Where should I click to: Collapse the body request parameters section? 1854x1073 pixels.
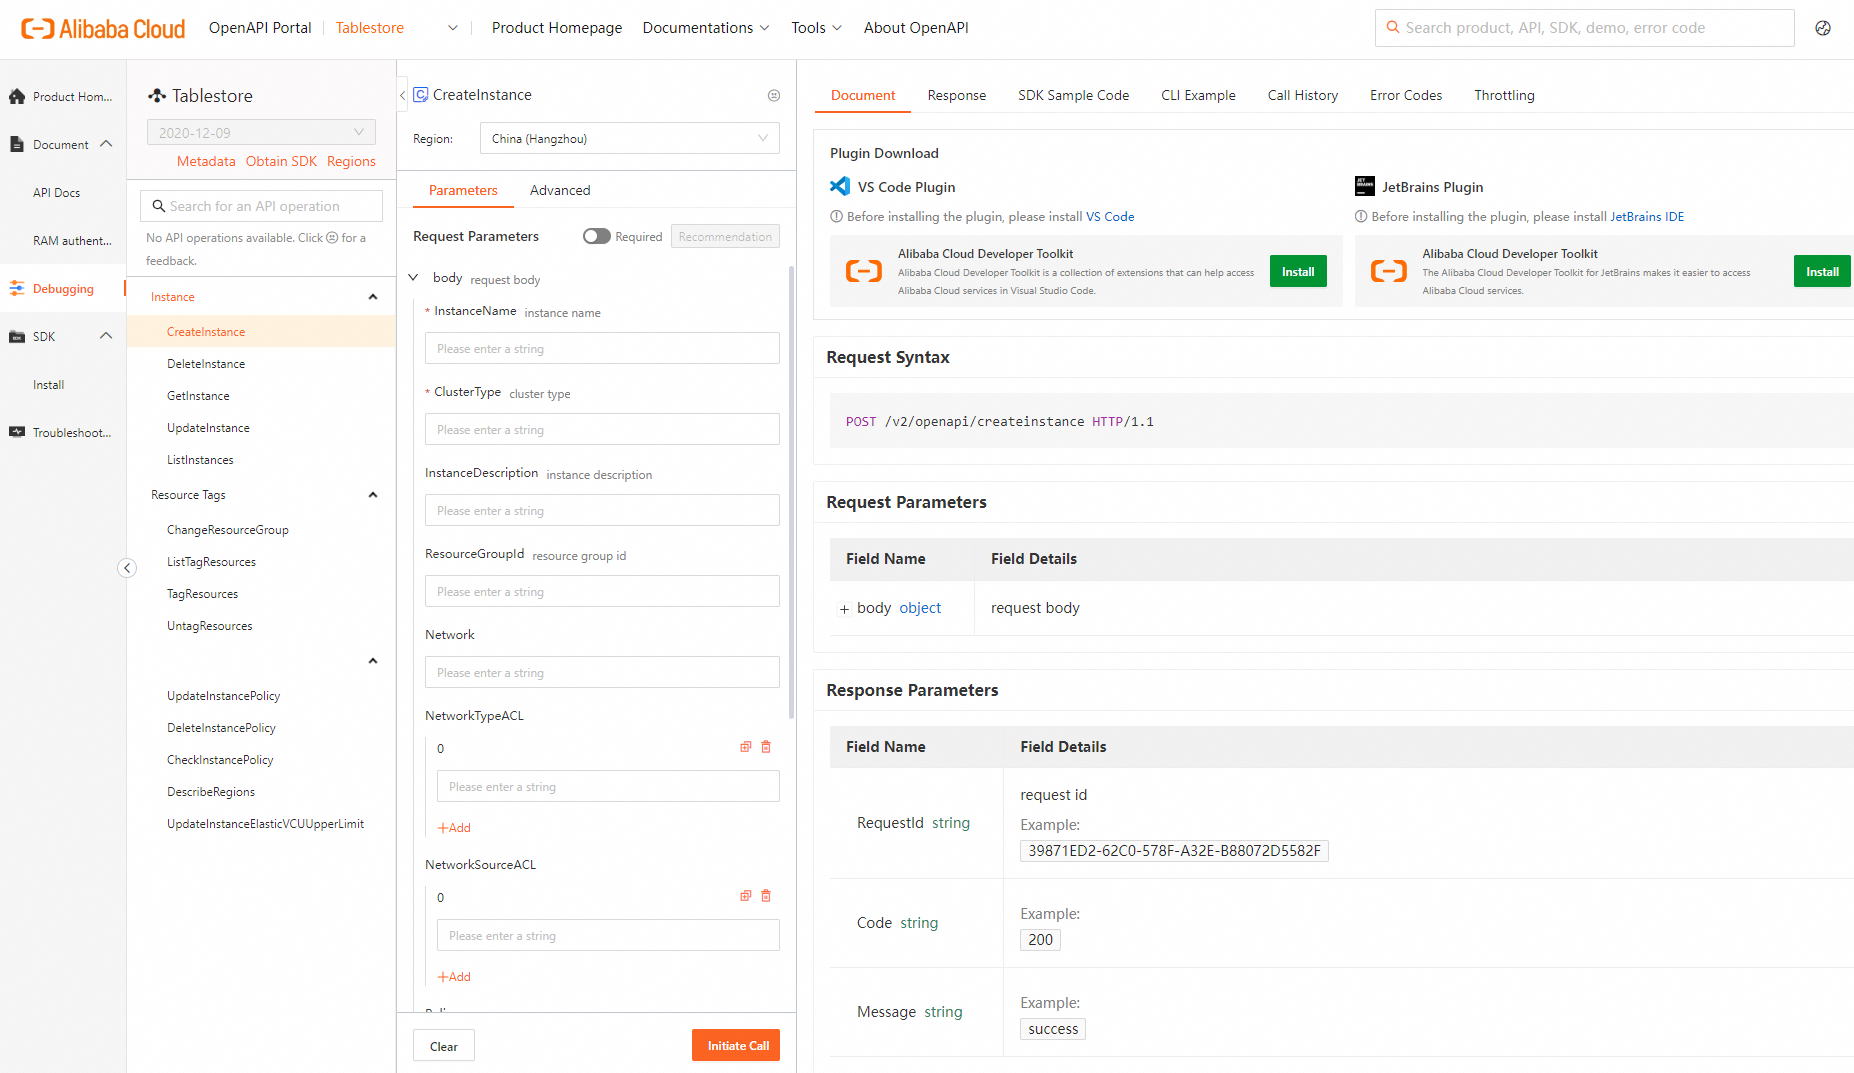coord(413,278)
